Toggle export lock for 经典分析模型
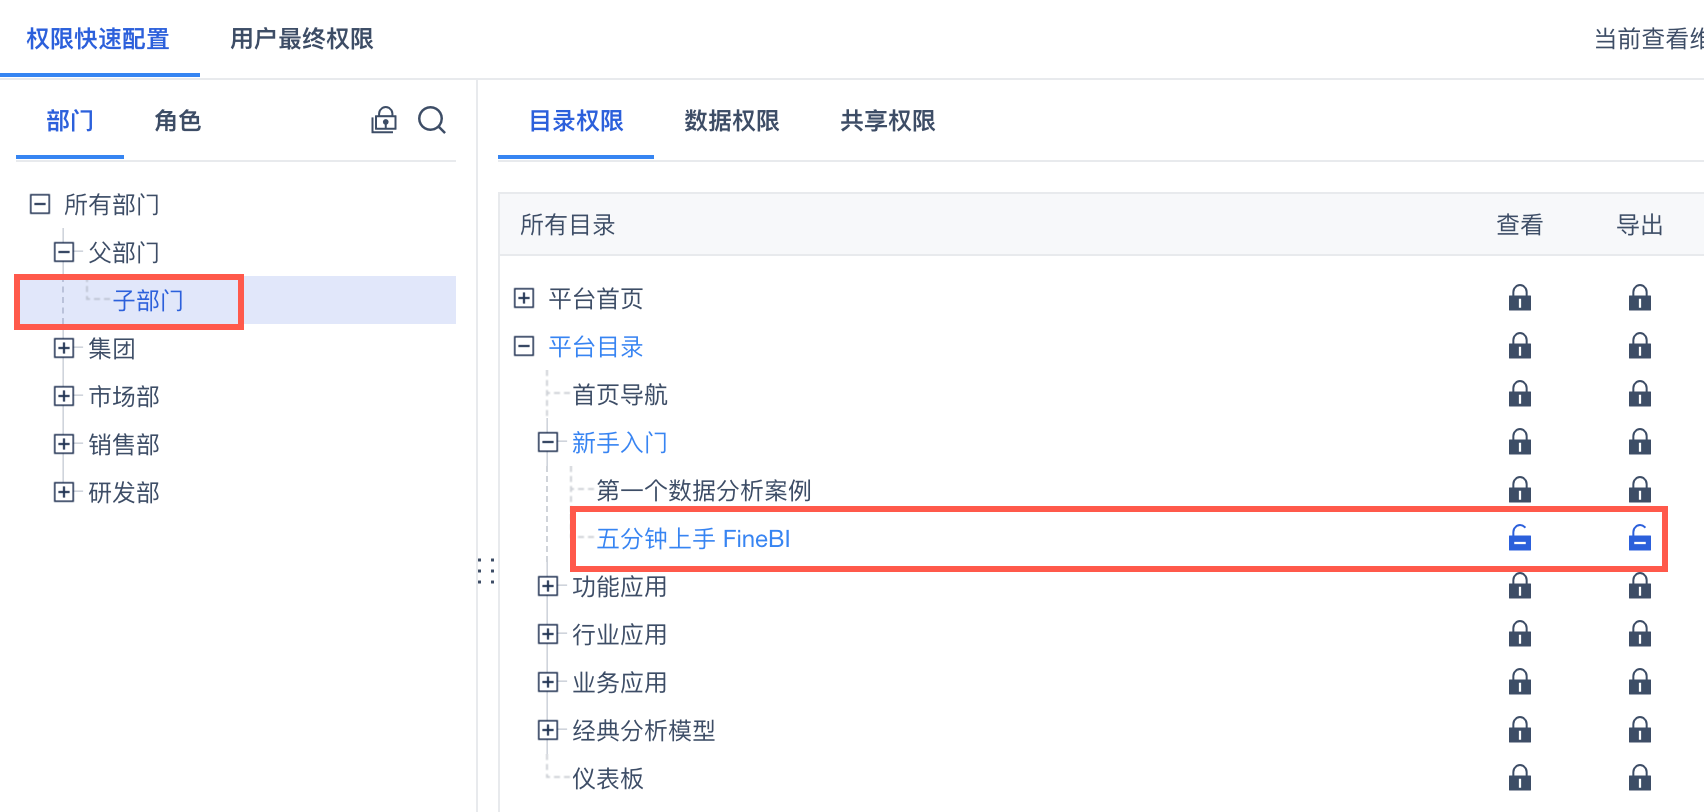1704x812 pixels. point(1639,730)
